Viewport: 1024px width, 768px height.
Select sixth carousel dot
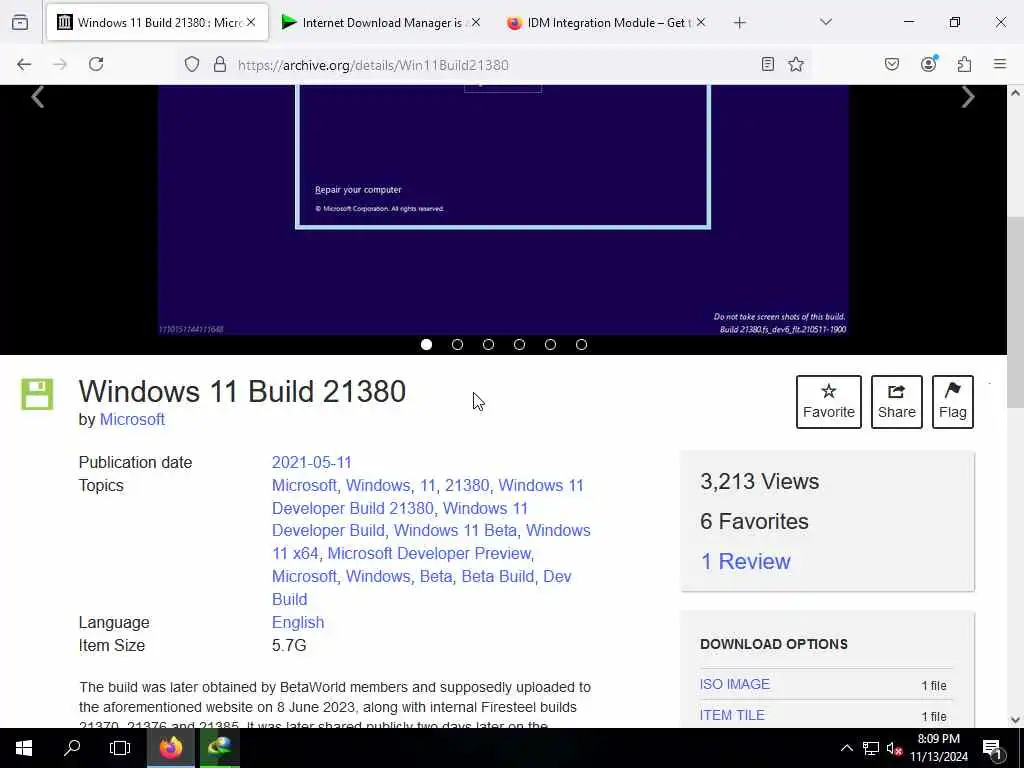pos(581,344)
